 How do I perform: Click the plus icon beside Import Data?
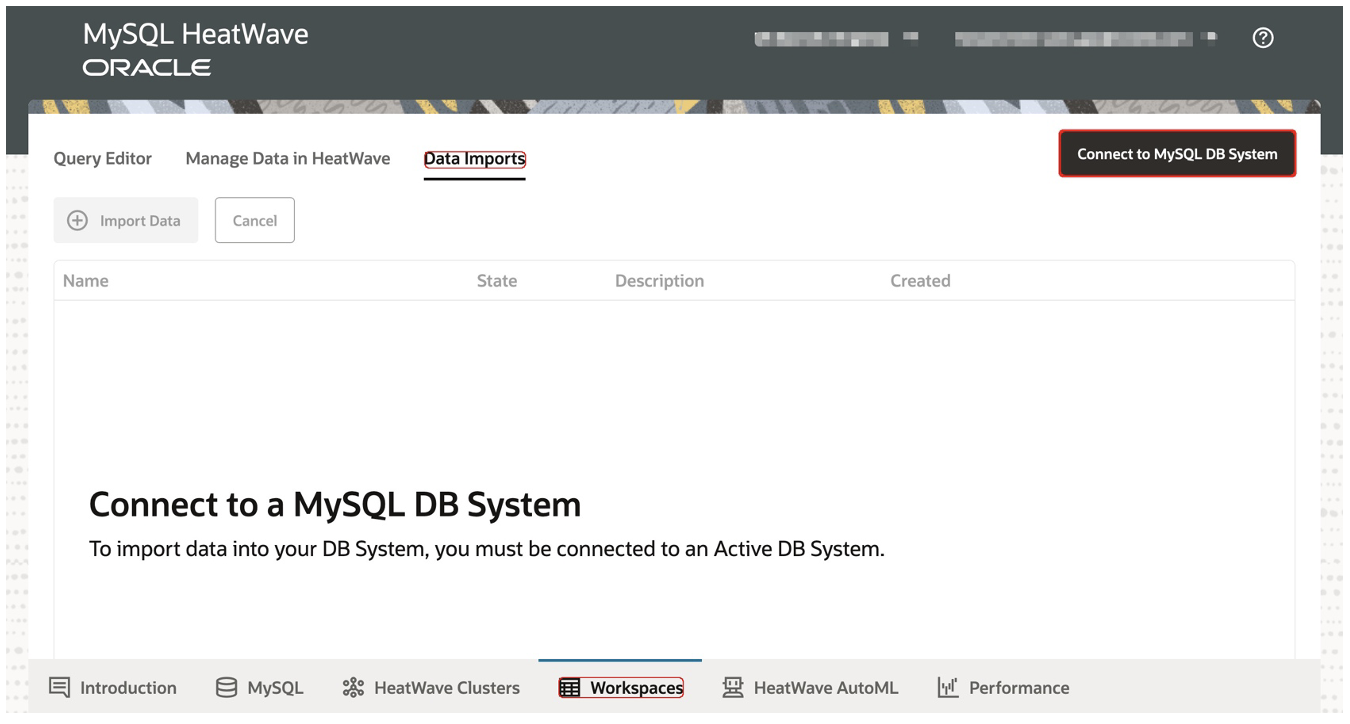[77, 220]
